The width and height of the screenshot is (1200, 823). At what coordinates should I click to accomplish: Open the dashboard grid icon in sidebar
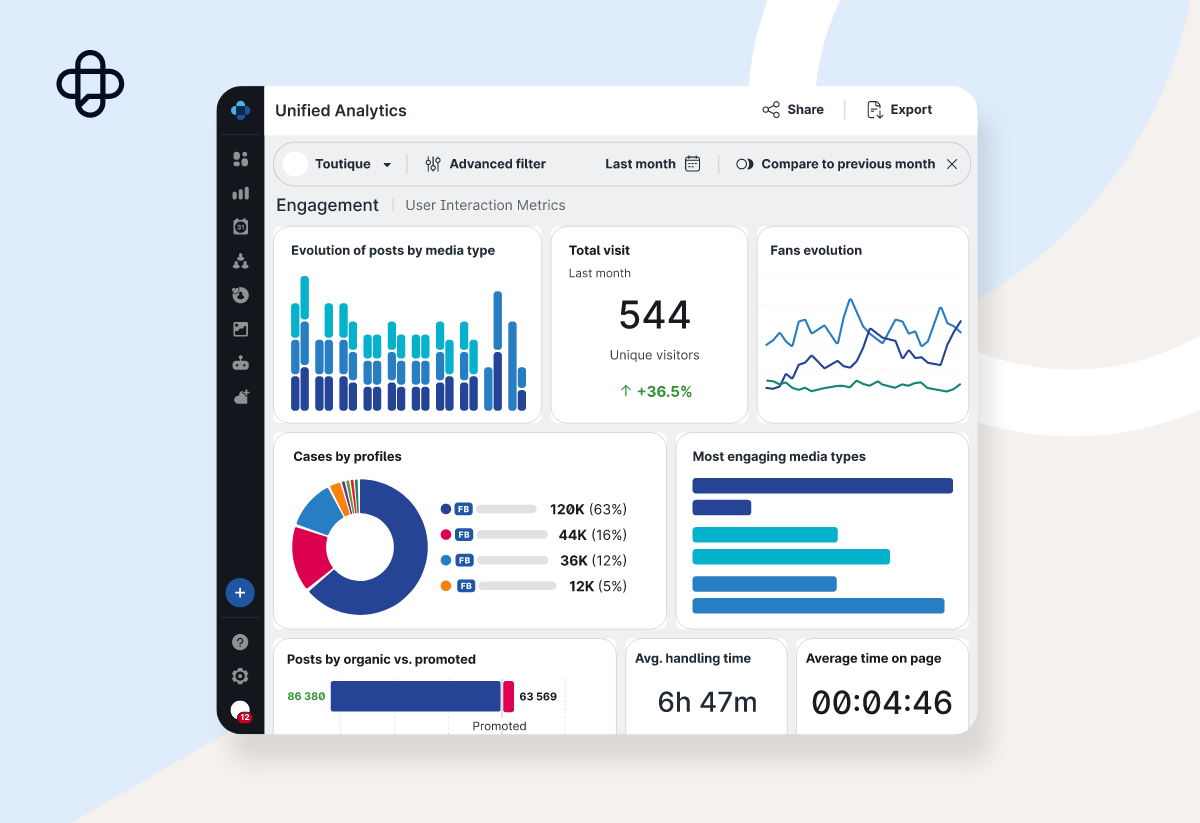[x=240, y=159]
